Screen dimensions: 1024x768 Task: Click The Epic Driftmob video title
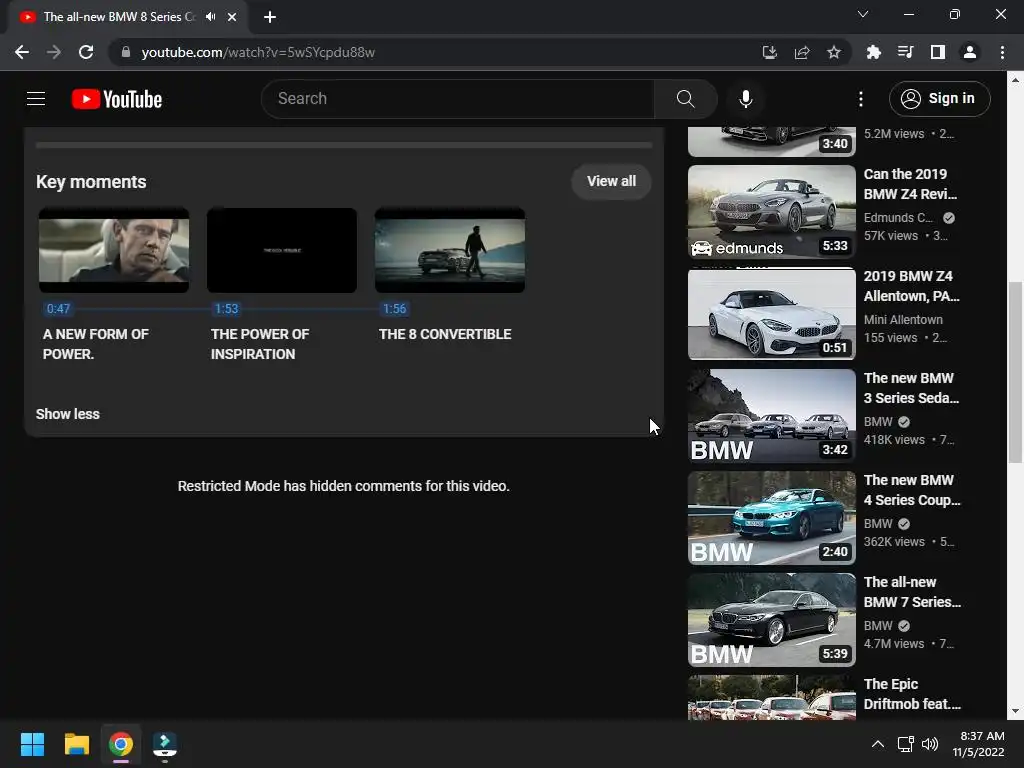[x=912, y=694]
